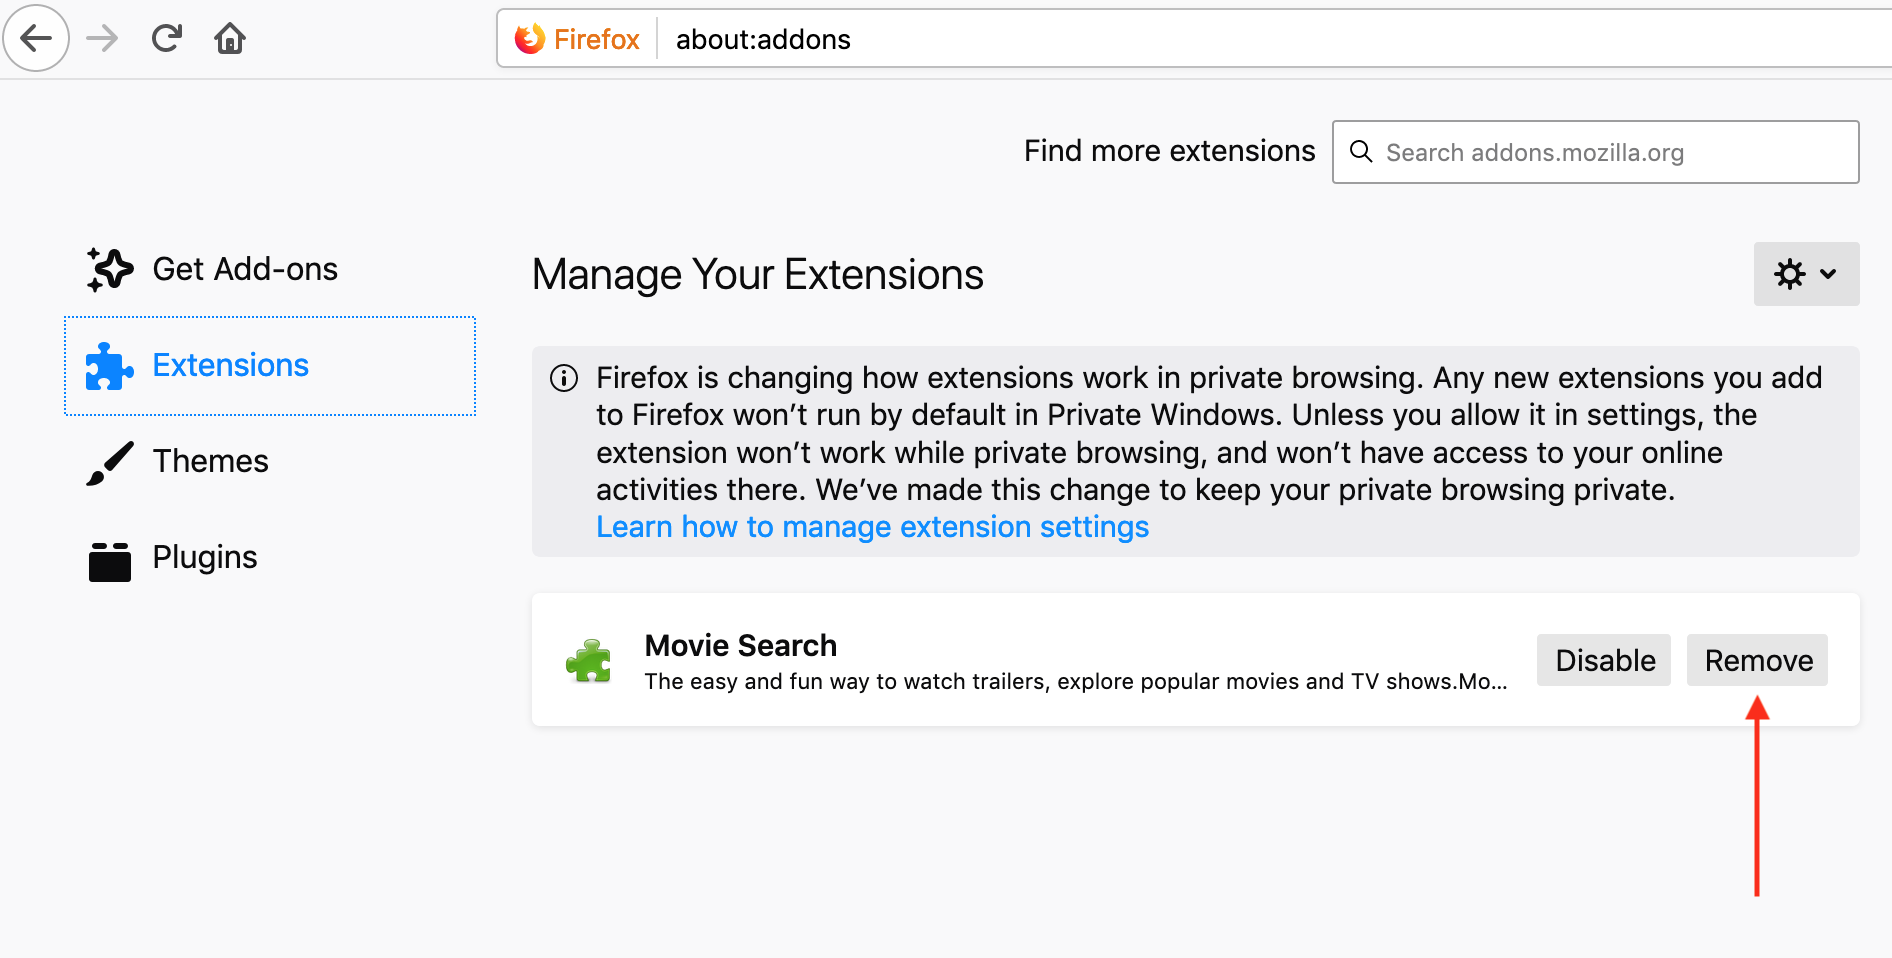Go back using the back arrow
Screen dimensions: 1892x958
[36, 39]
